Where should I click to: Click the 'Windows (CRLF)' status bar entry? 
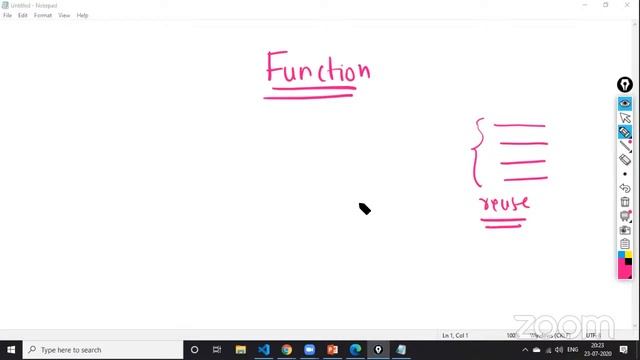[x=550, y=335]
